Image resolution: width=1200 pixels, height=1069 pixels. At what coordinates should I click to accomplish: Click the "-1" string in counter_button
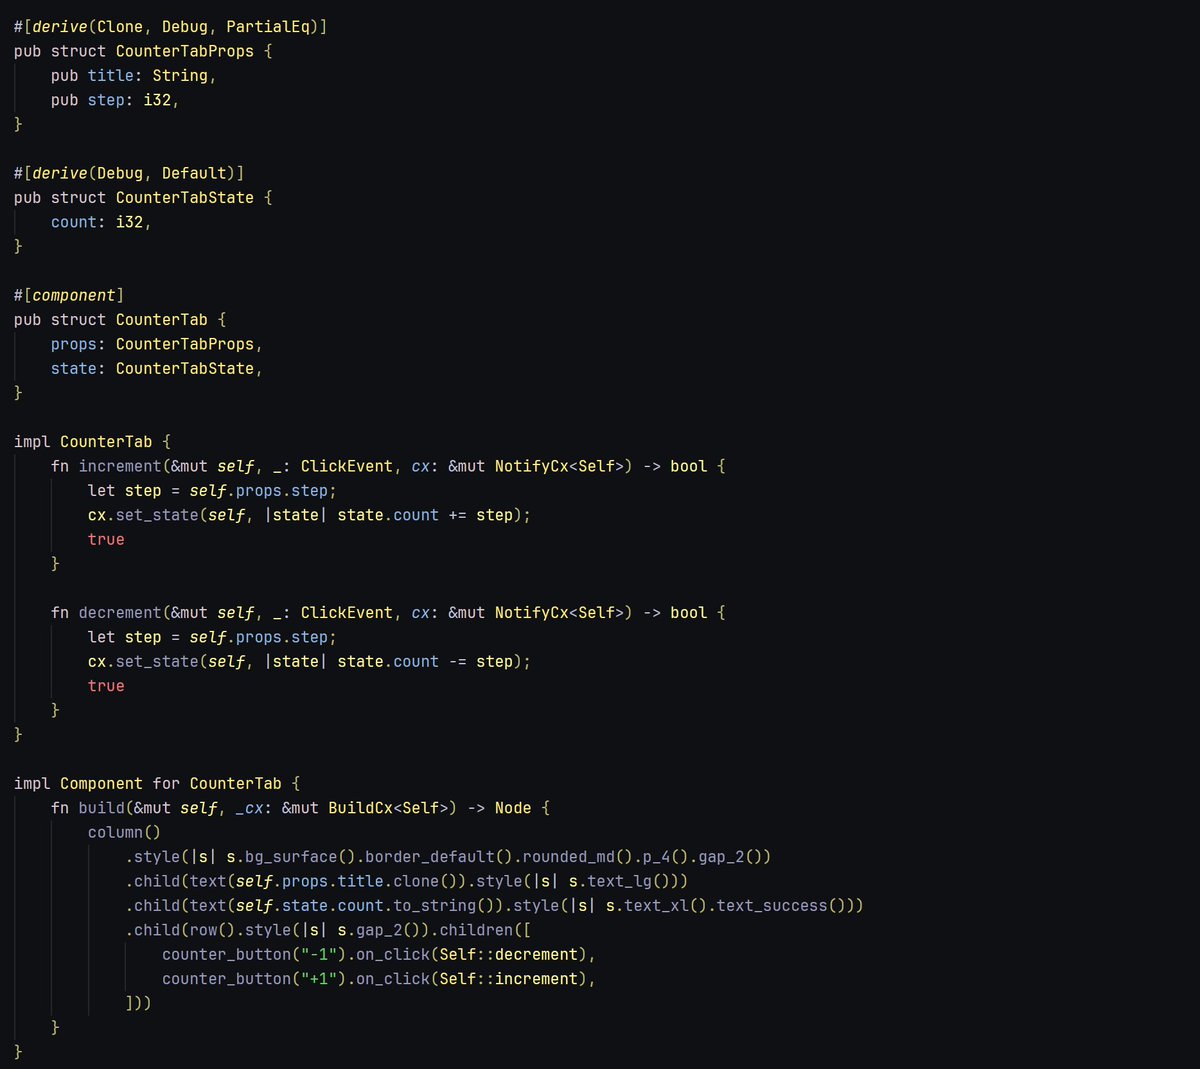tap(319, 955)
